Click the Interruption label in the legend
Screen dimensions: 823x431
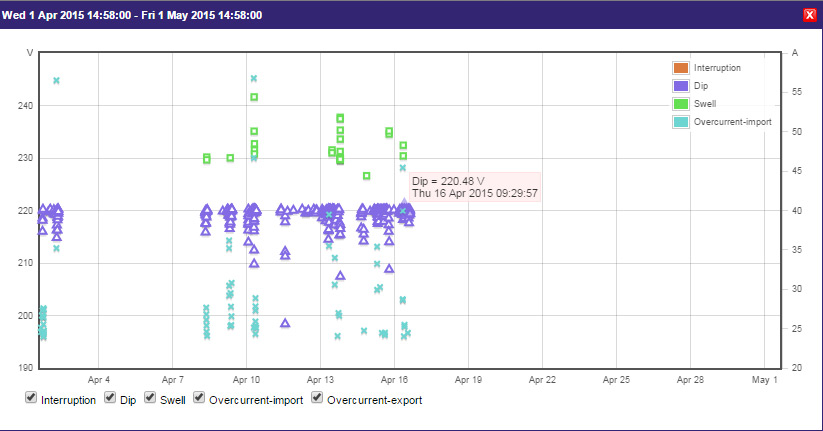coord(717,68)
